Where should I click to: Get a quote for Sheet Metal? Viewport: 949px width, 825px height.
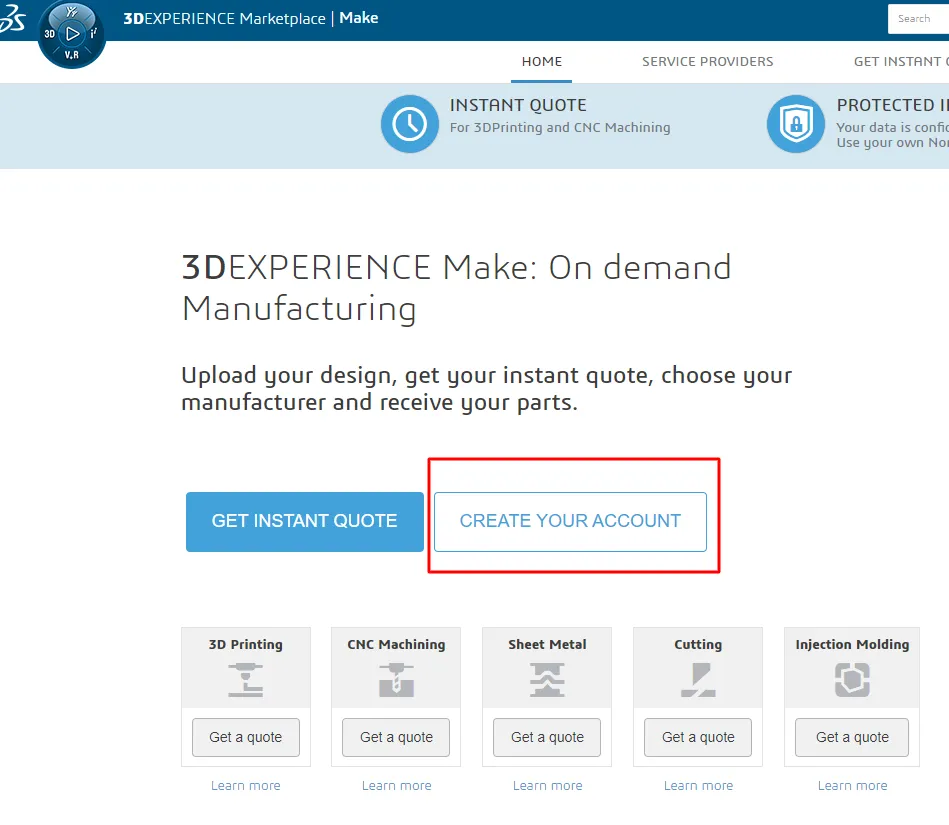pyautogui.click(x=546, y=737)
